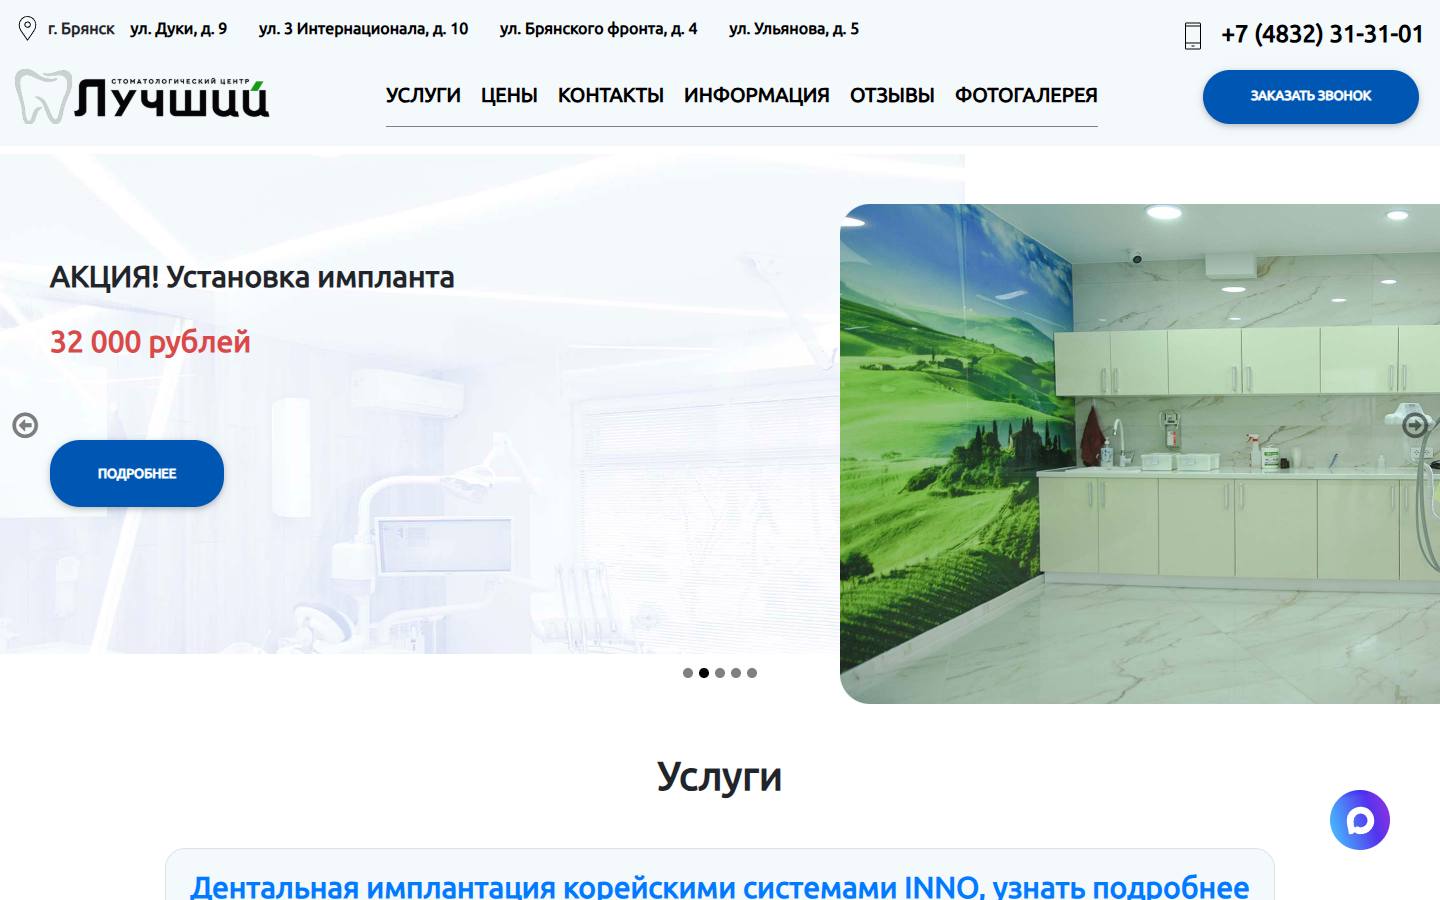Click the location pin icon near г. Брянск
This screenshot has width=1440, height=900.
[x=28, y=29]
